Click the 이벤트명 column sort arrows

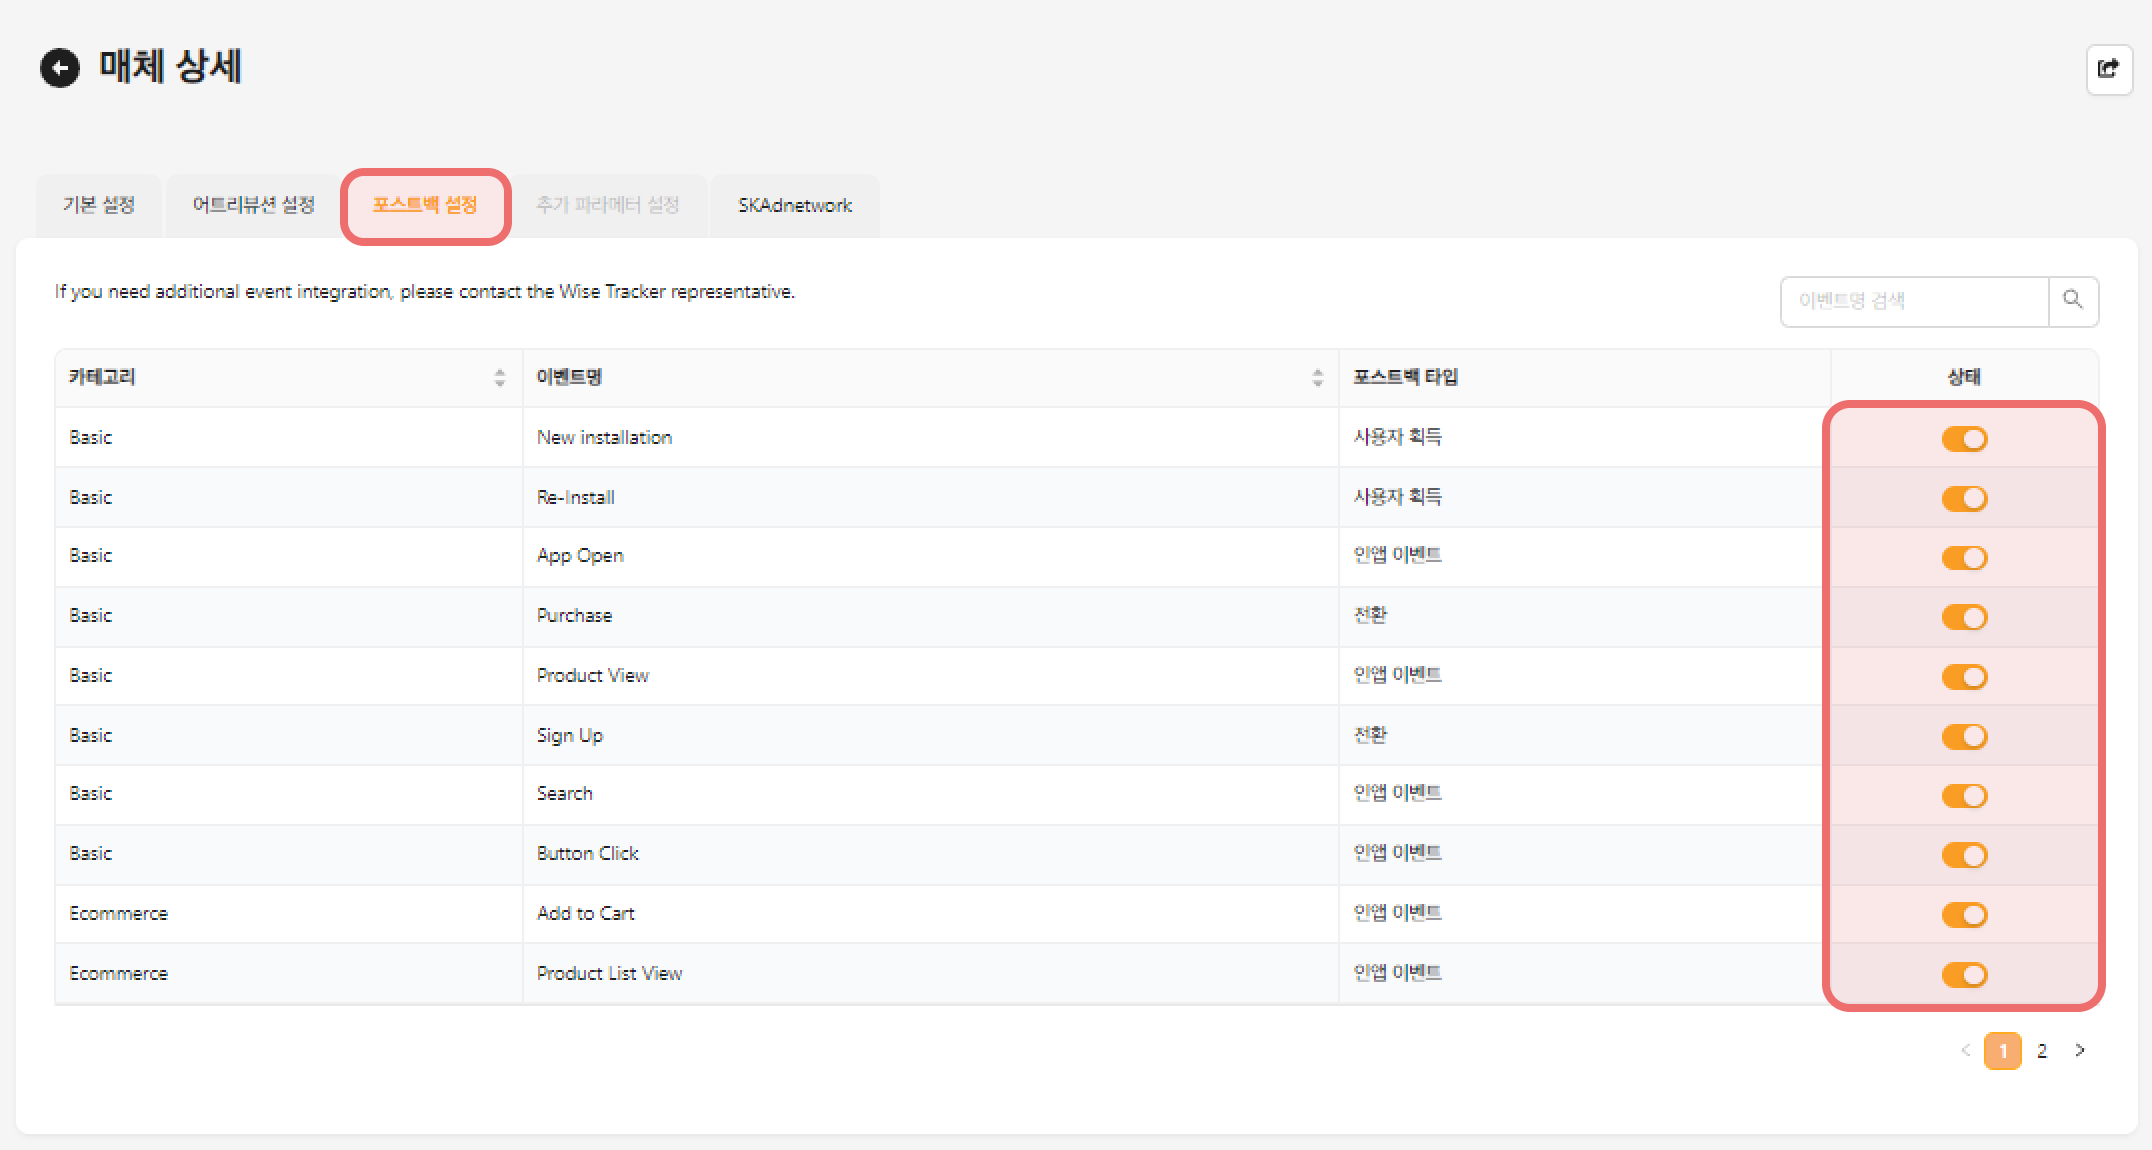(1317, 378)
